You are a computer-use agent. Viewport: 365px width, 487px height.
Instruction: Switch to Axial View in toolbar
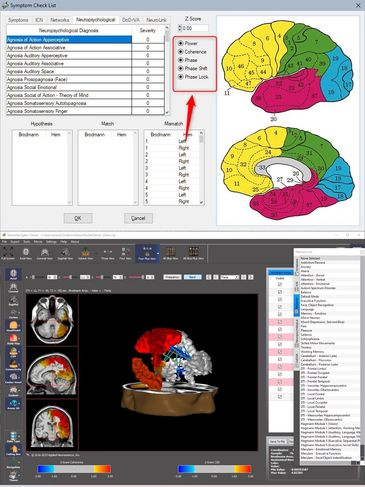pyautogui.click(x=26, y=253)
